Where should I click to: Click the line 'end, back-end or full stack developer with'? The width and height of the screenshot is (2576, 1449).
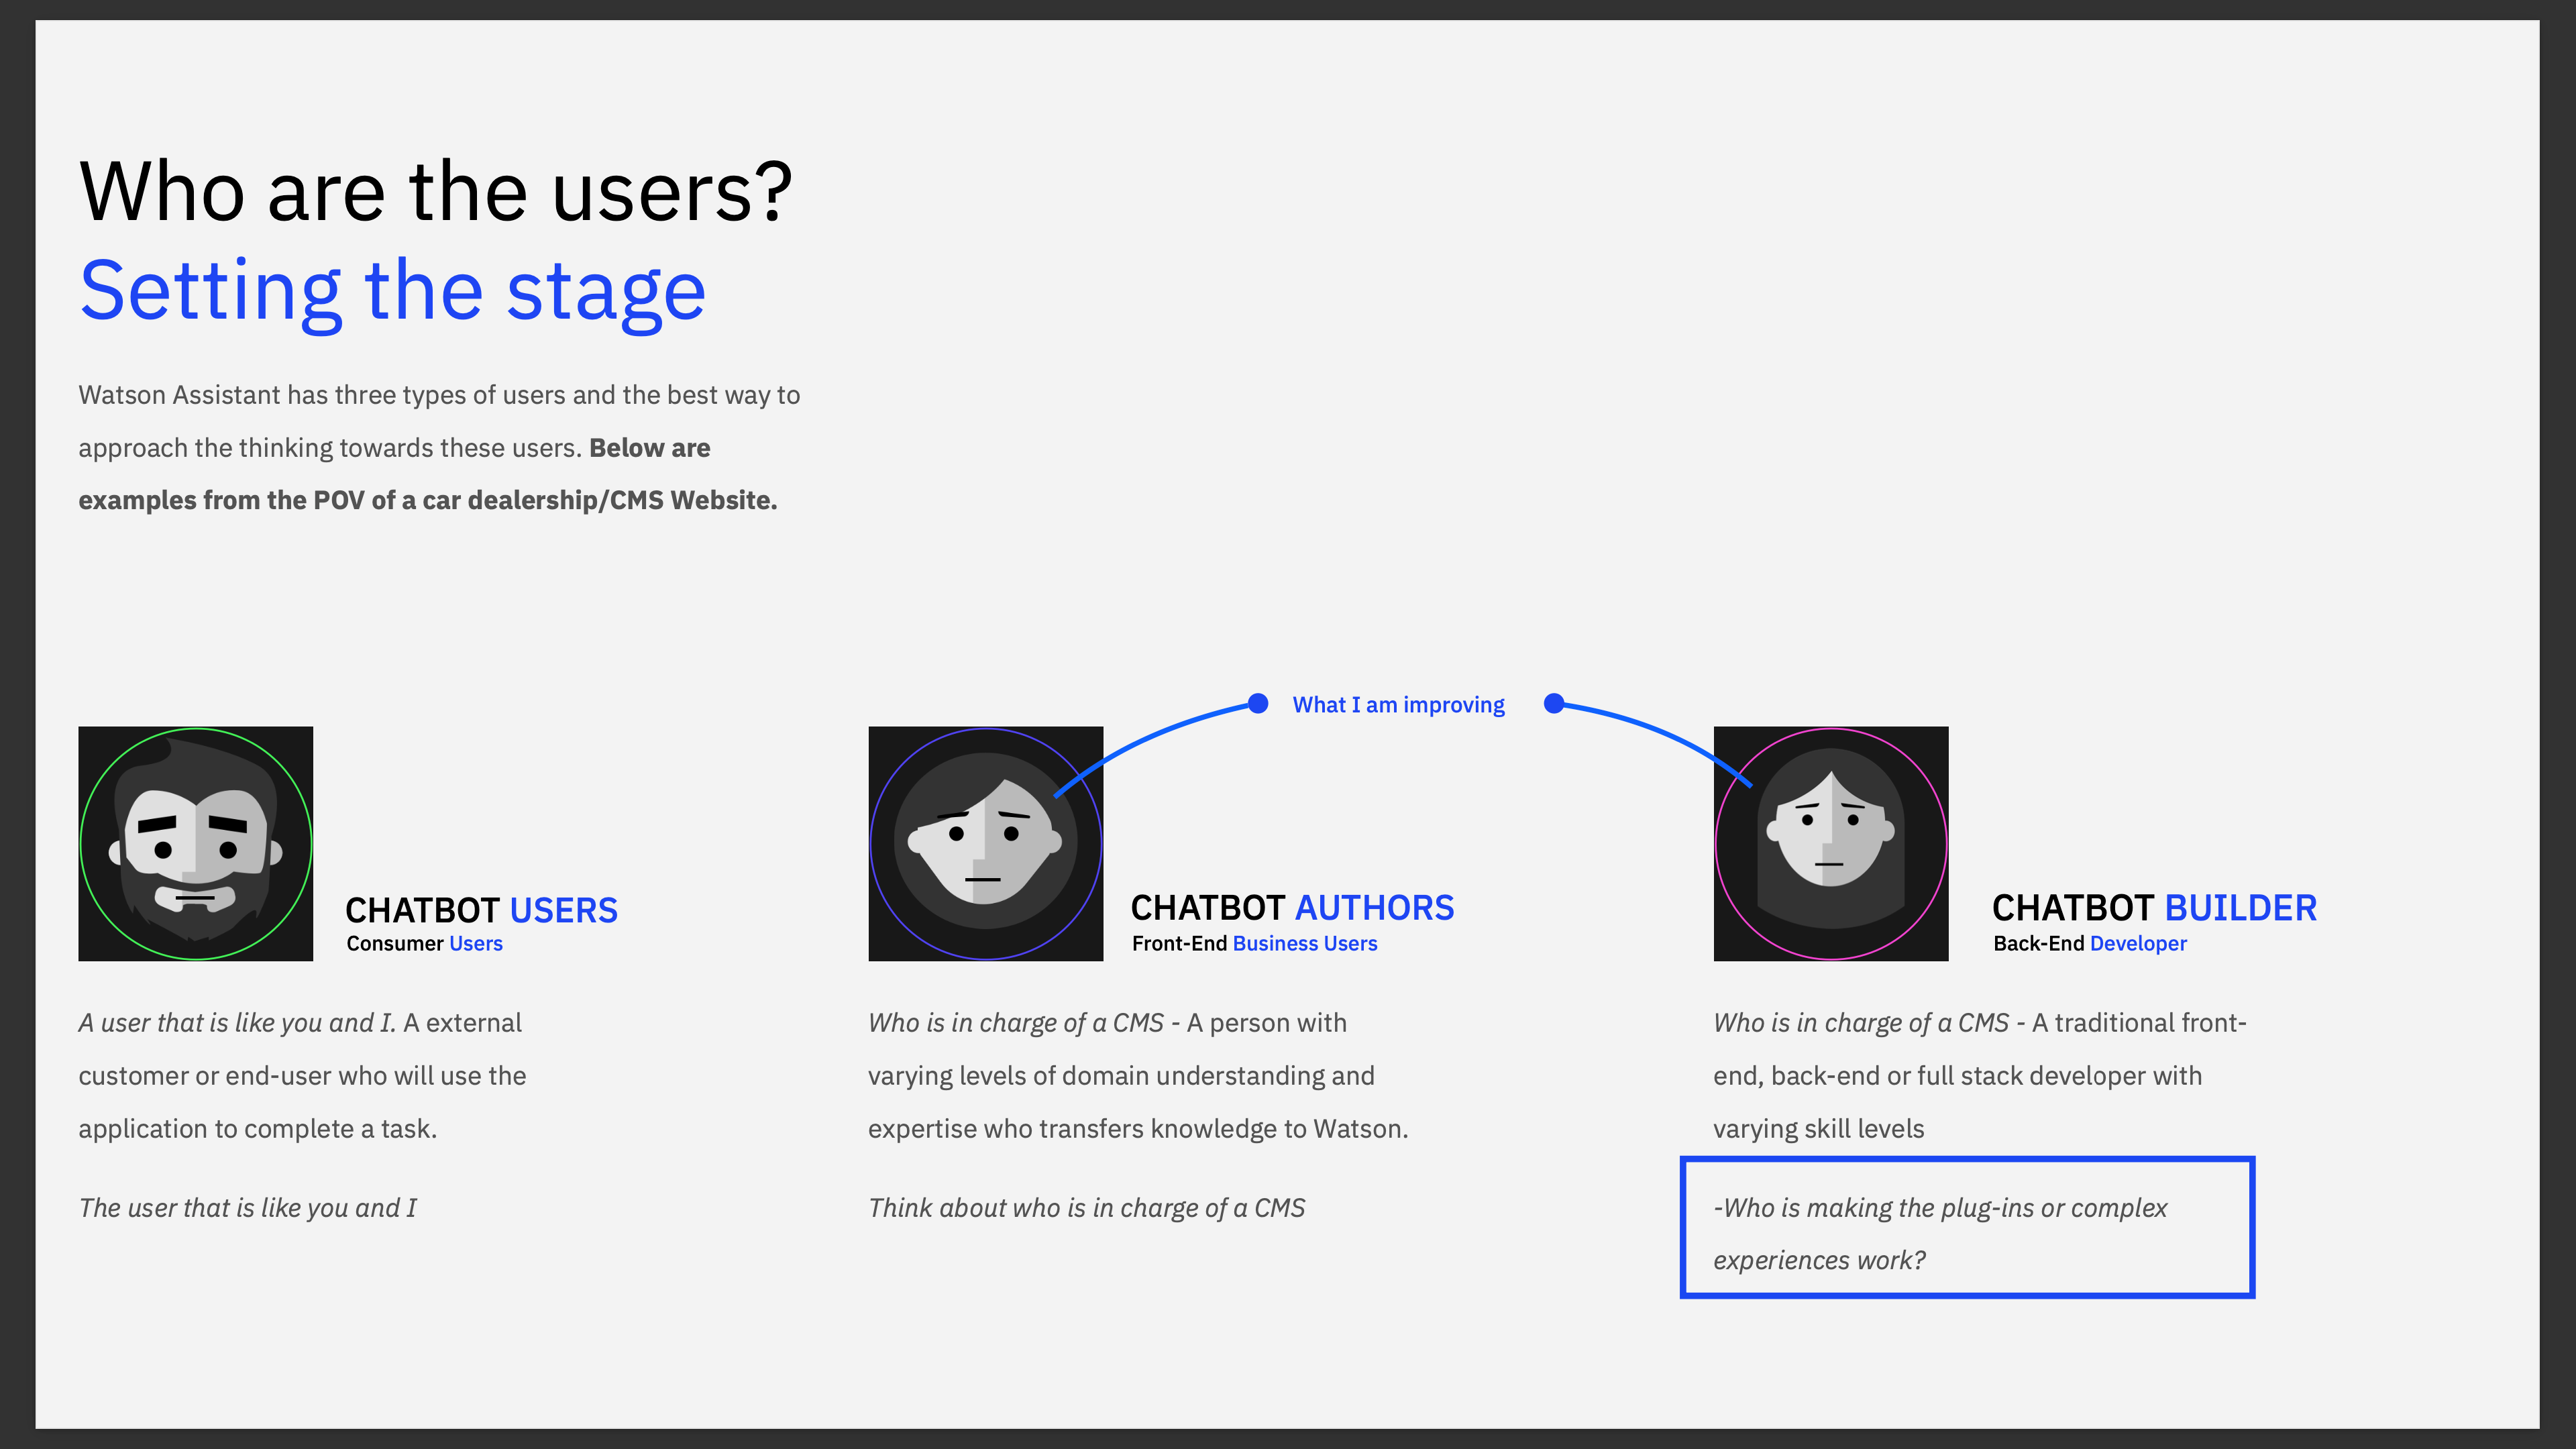[x=1957, y=1076]
